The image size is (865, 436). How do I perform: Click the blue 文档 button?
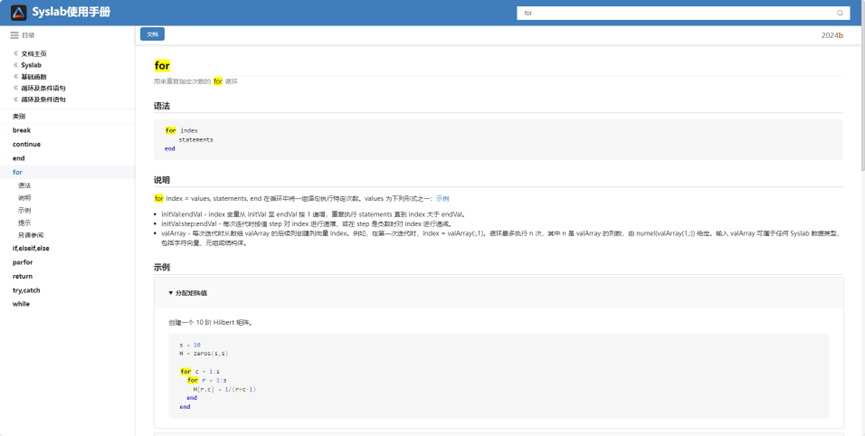[x=152, y=34]
